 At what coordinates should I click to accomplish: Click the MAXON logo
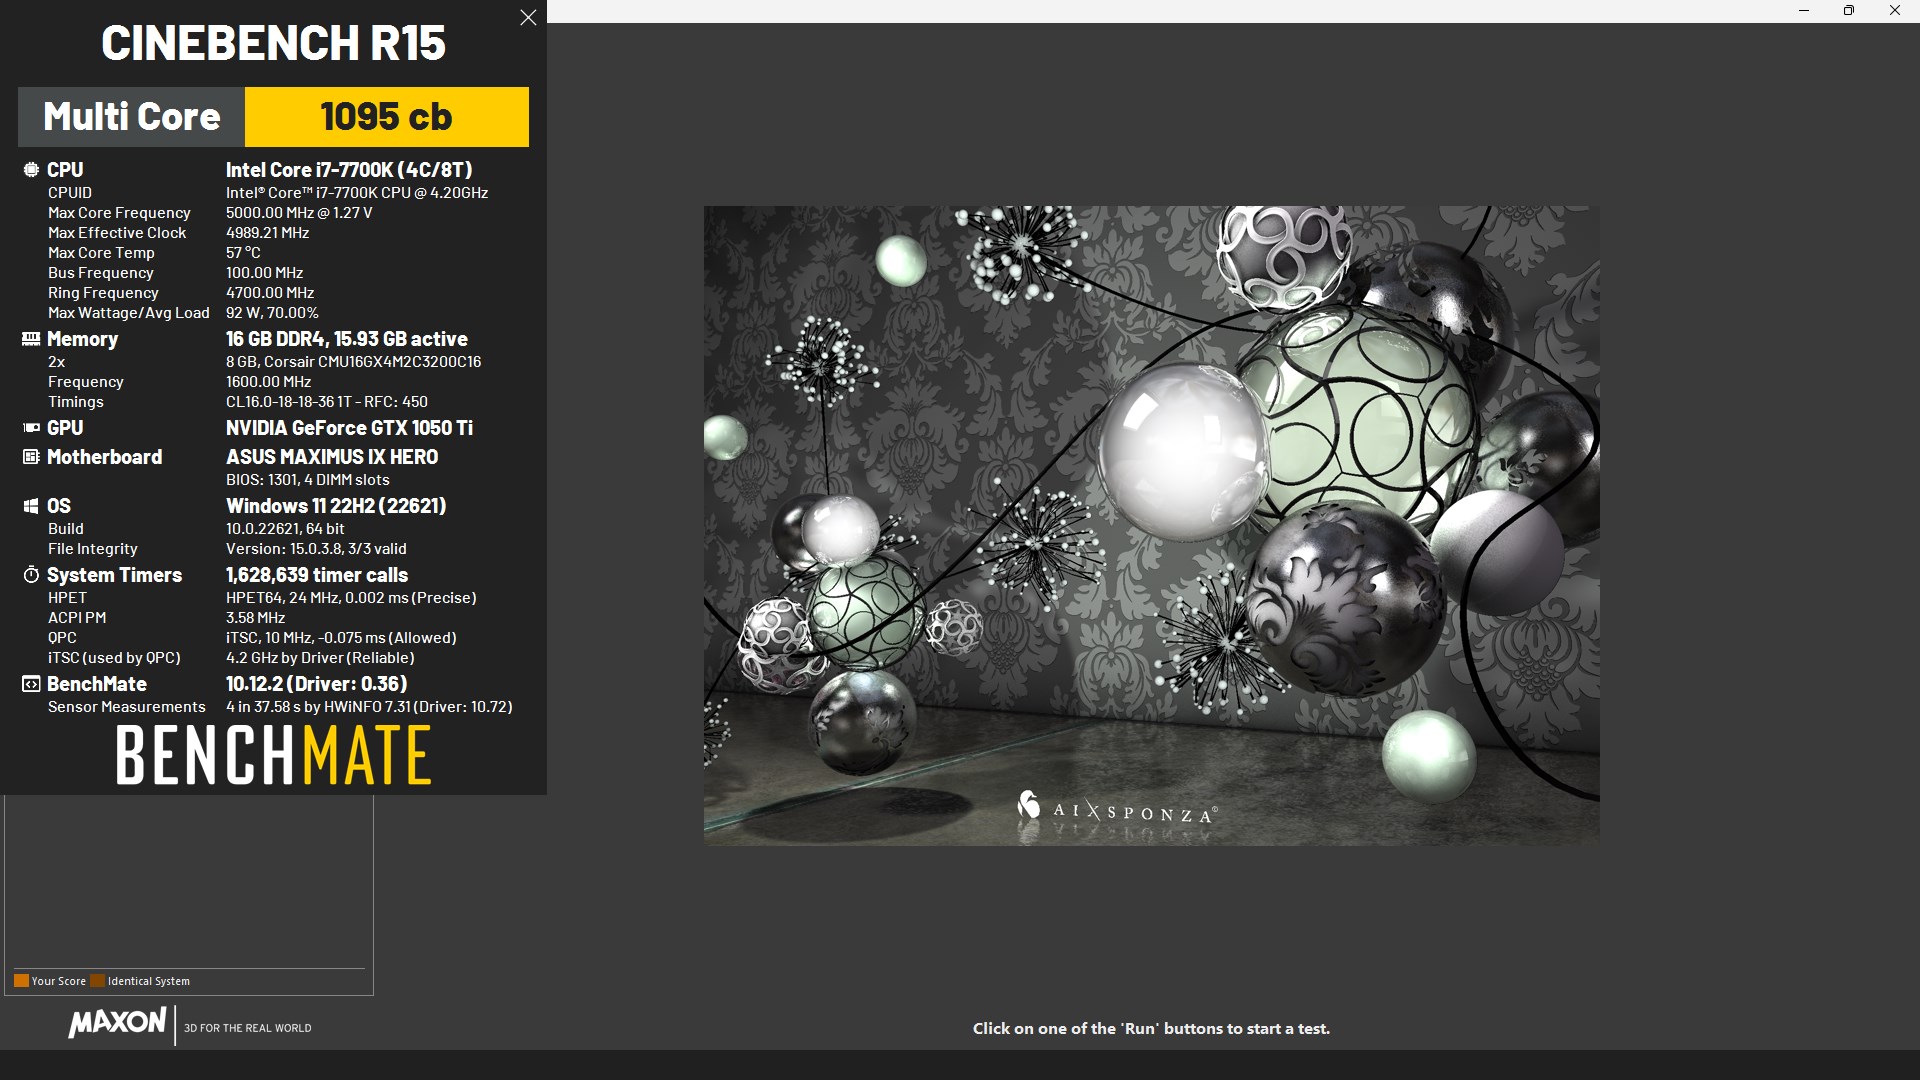(117, 1023)
